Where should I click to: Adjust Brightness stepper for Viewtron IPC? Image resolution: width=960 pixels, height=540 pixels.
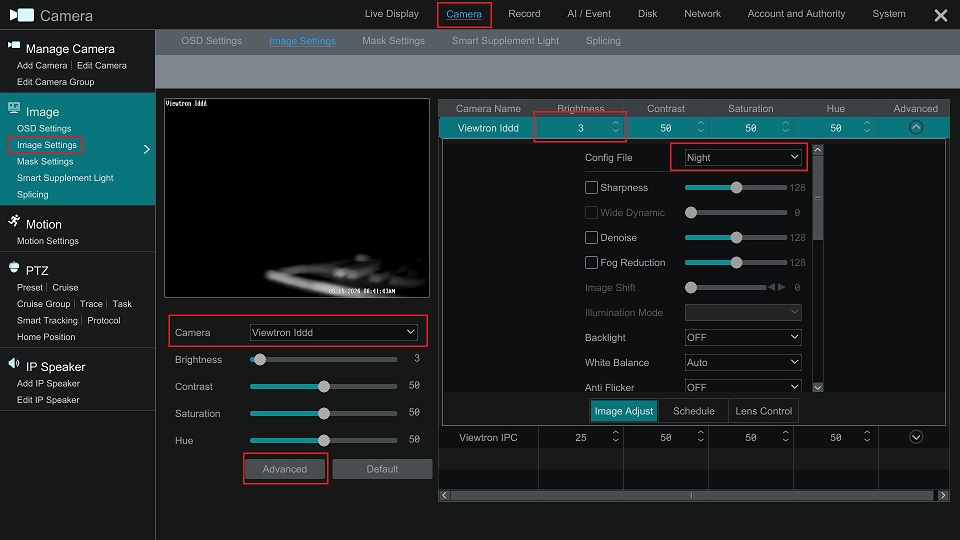(x=615, y=437)
